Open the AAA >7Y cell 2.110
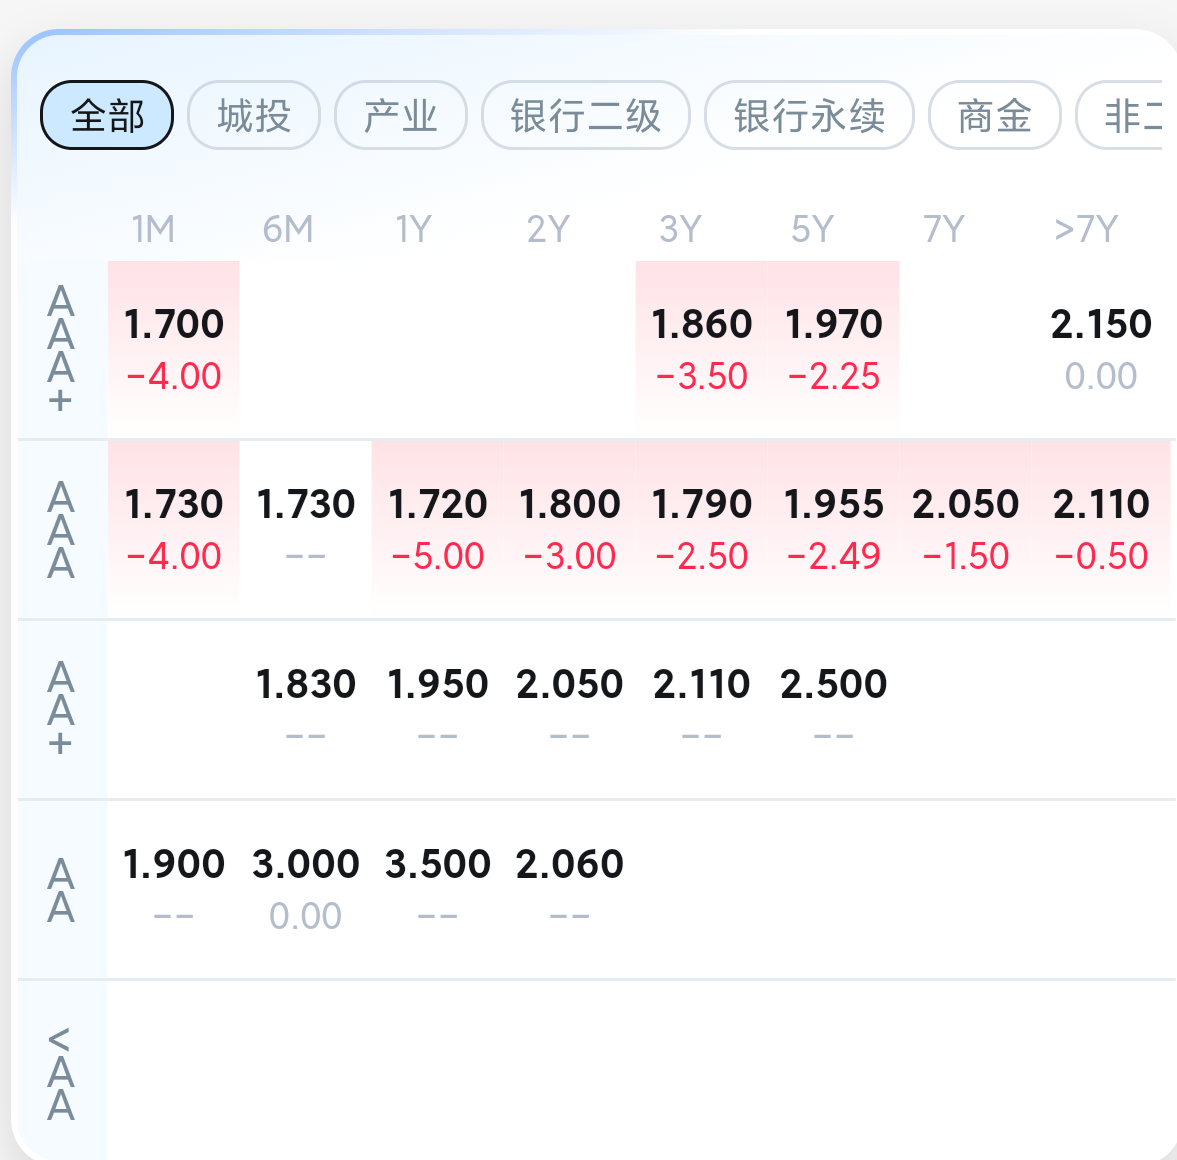Screen dimensions: 1177x1160 click(x=1100, y=529)
